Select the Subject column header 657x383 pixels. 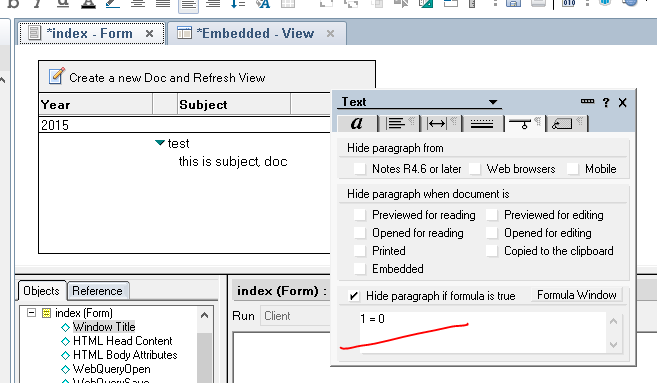click(x=234, y=104)
